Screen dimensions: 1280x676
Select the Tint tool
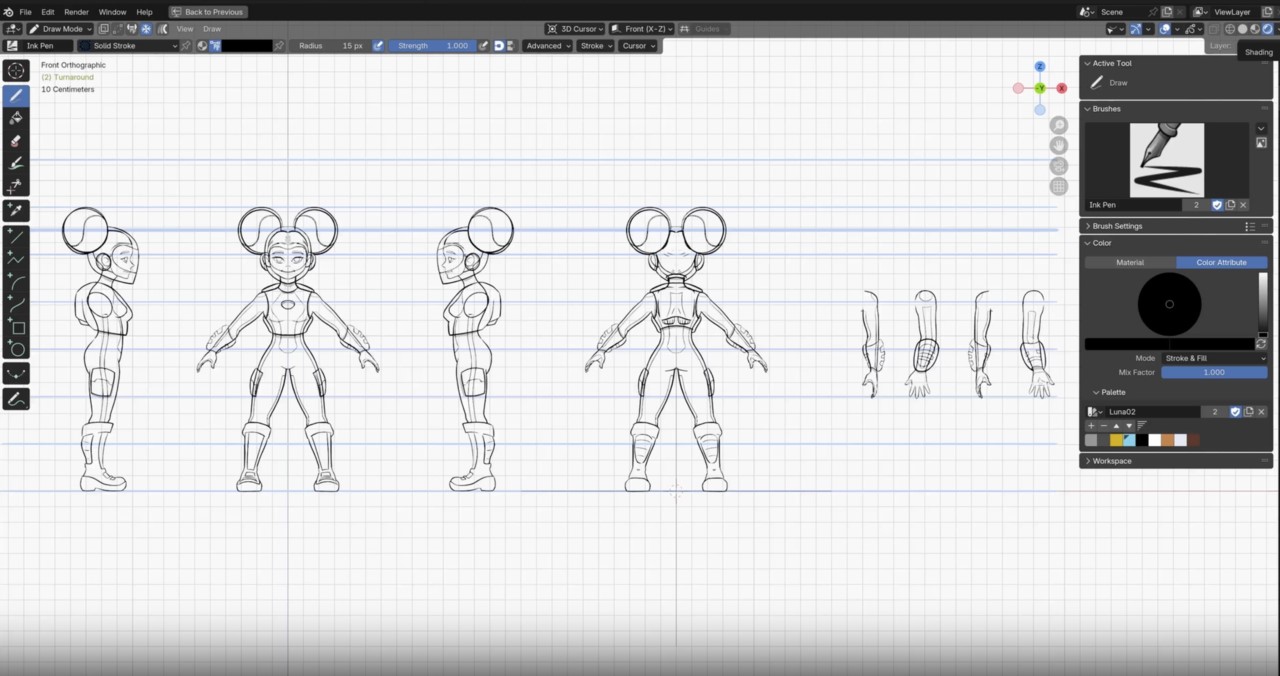(15, 164)
